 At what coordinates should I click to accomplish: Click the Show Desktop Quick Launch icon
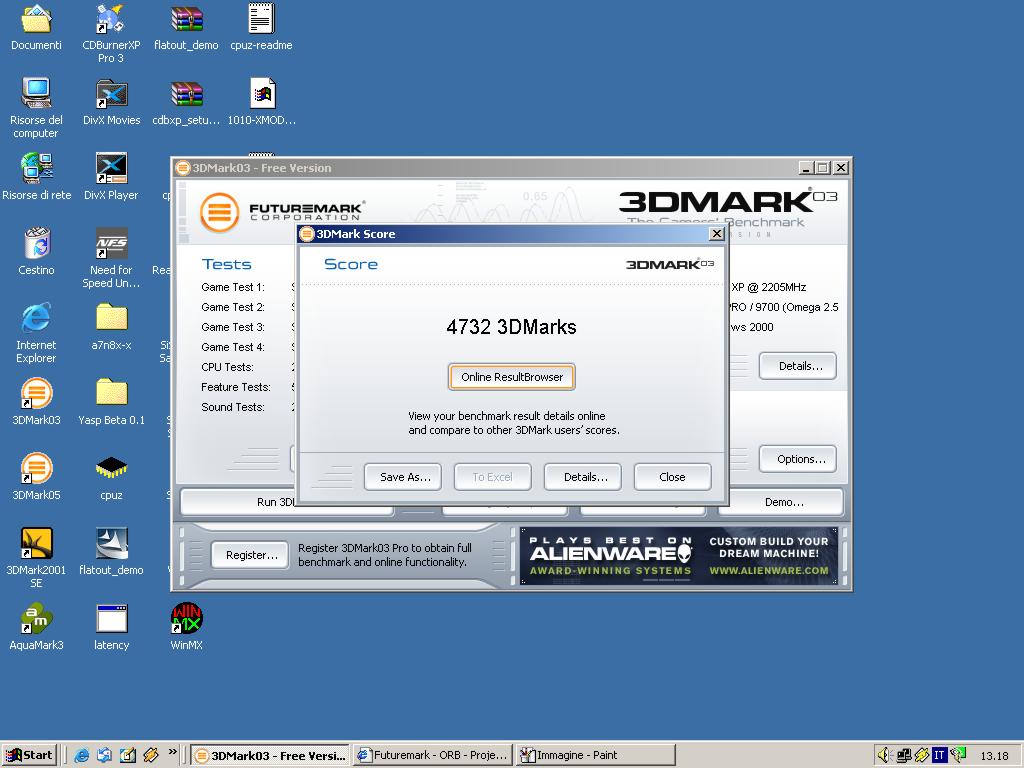pos(127,755)
